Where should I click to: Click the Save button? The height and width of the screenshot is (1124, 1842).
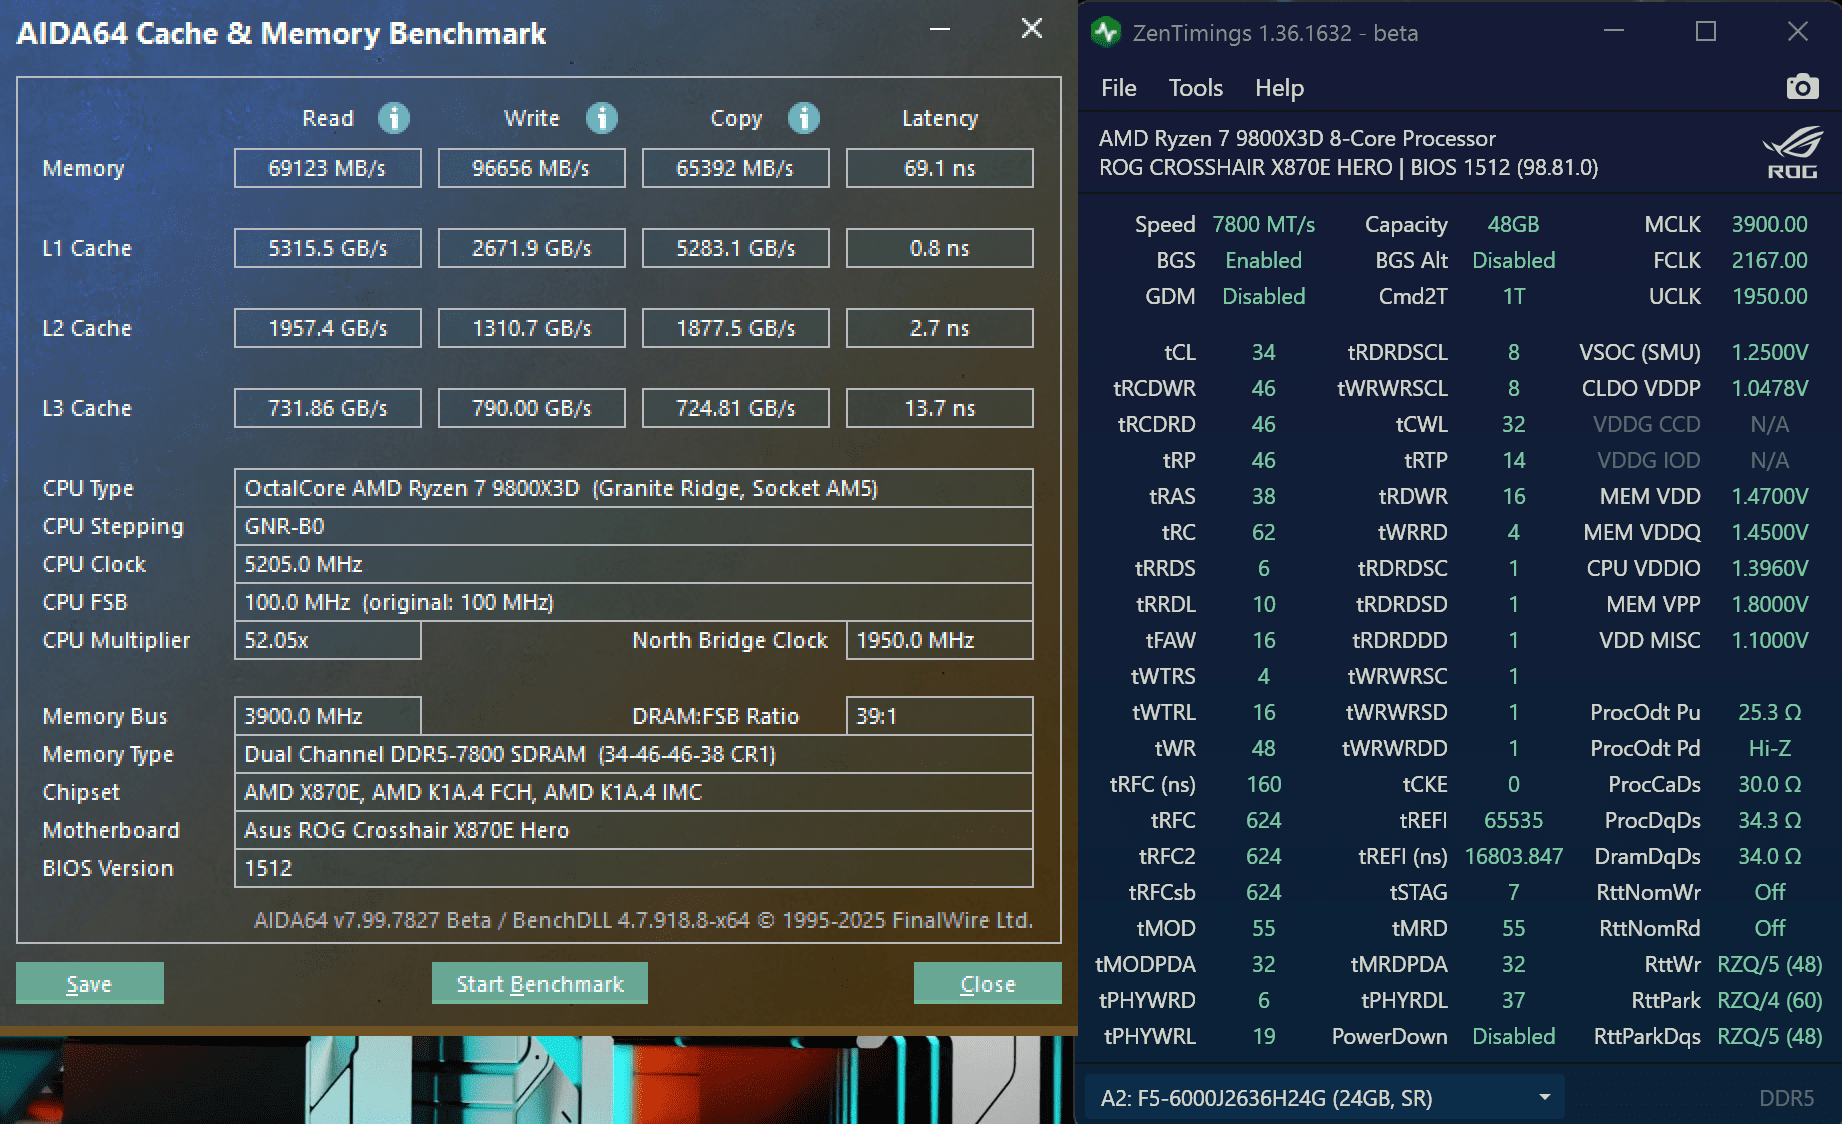tap(89, 984)
